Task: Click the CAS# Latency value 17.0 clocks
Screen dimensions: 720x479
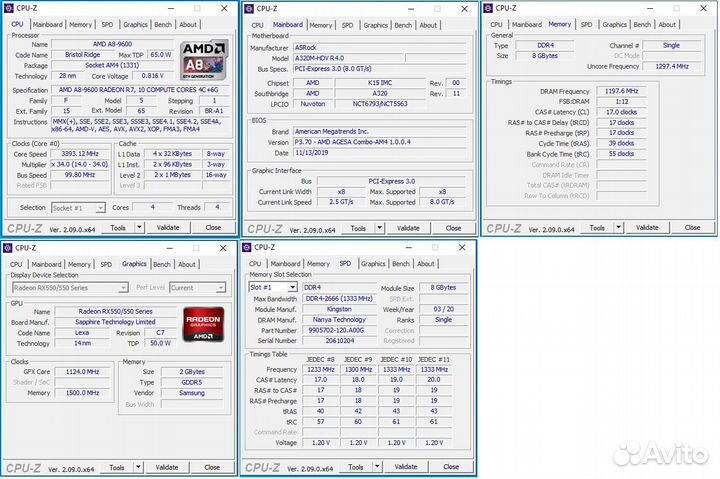Action: coord(621,112)
